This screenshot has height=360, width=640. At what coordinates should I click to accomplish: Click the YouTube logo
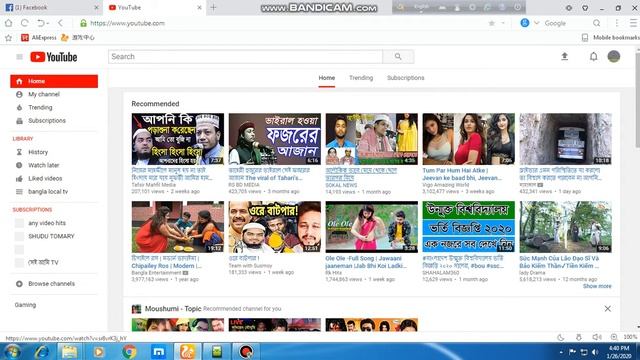coord(53,57)
